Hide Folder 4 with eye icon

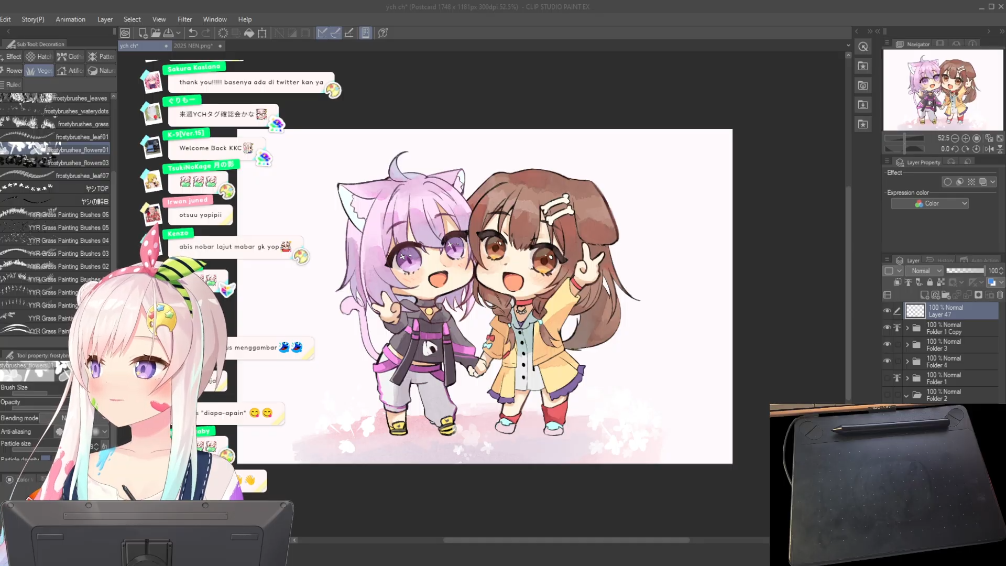click(x=887, y=361)
